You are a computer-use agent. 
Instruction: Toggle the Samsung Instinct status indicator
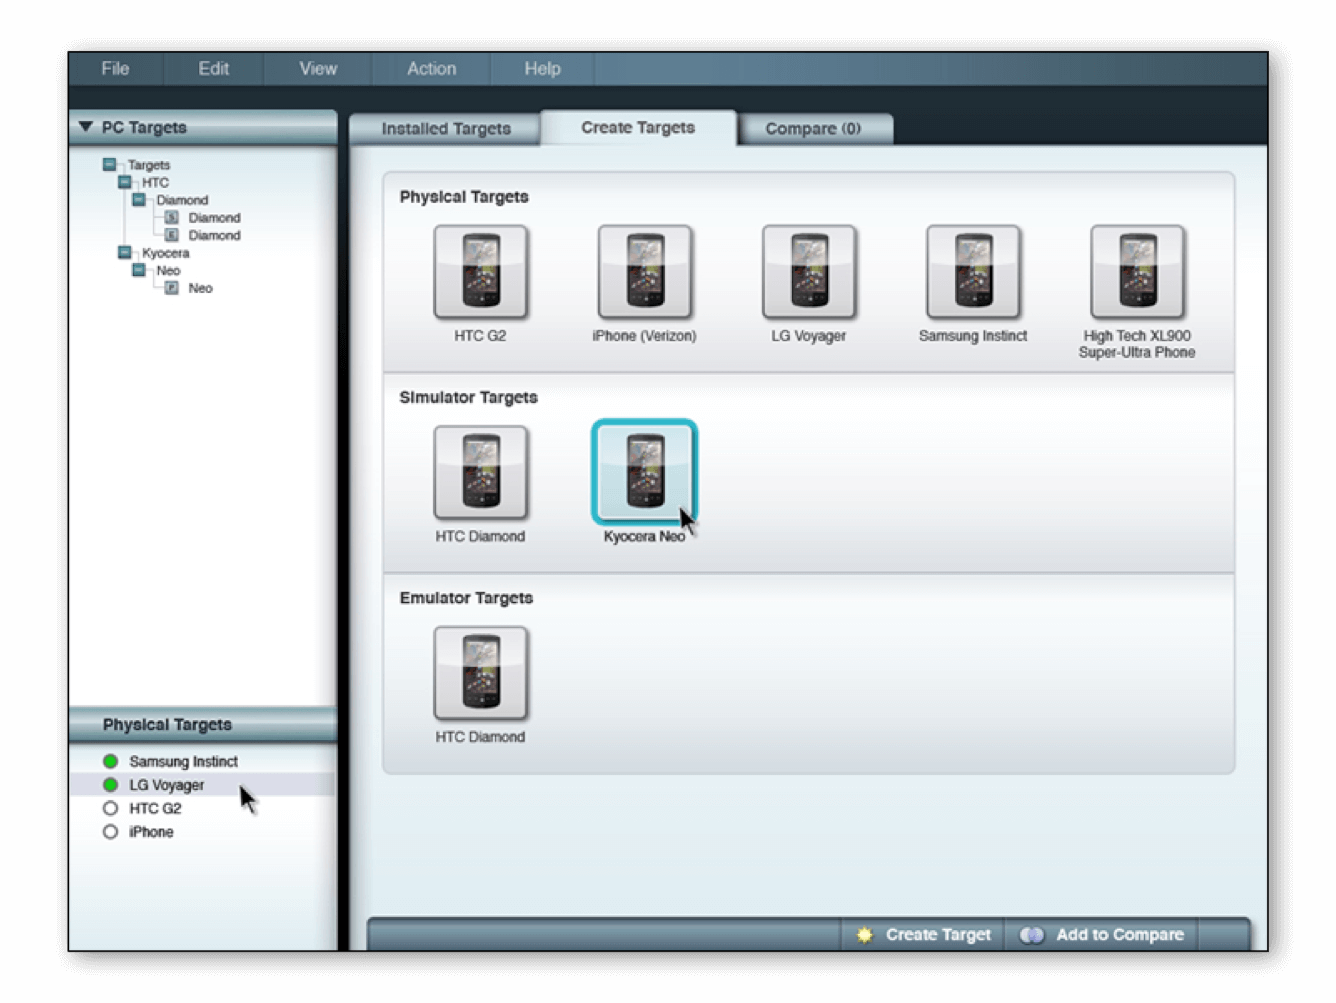tap(111, 761)
